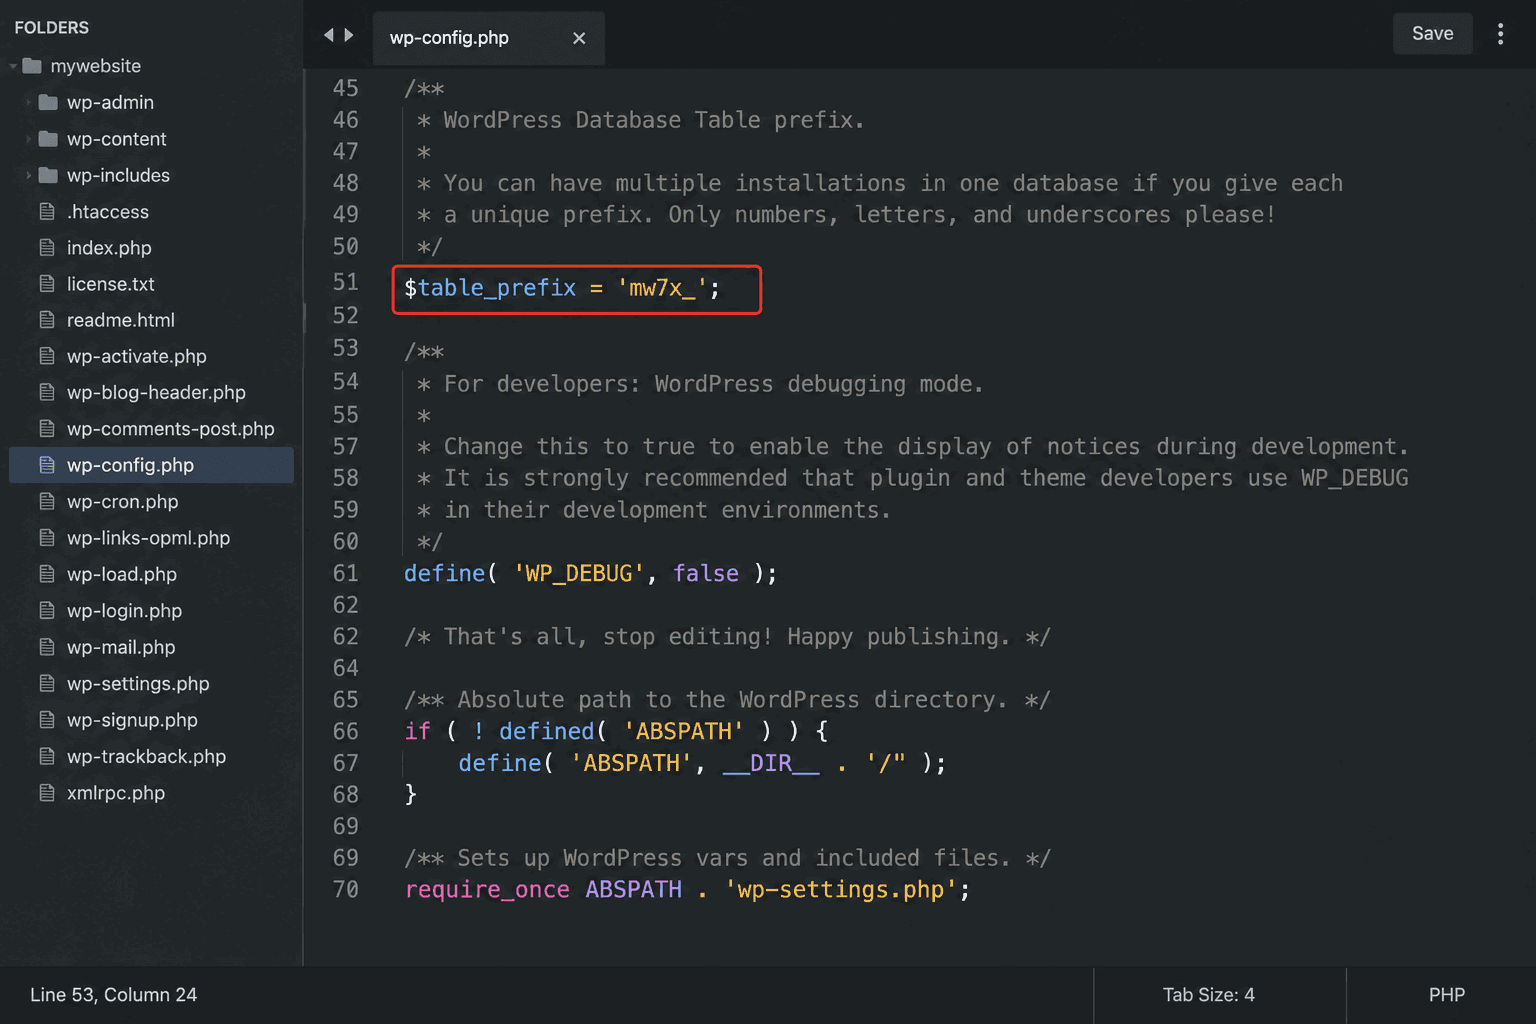Select wp-load.php in the sidebar
The width and height of the screenshot is (1536, 1024).
(x=122, y=574)
